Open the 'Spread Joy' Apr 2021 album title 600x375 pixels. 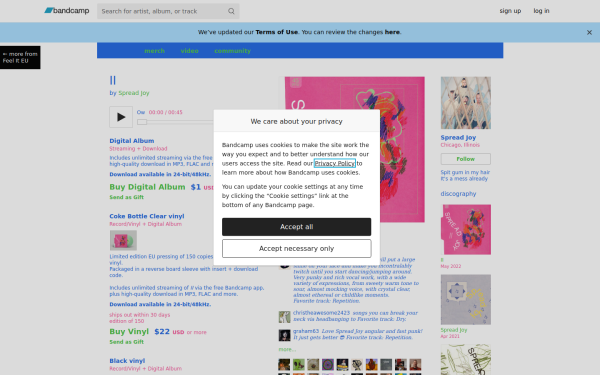point(454,330)
